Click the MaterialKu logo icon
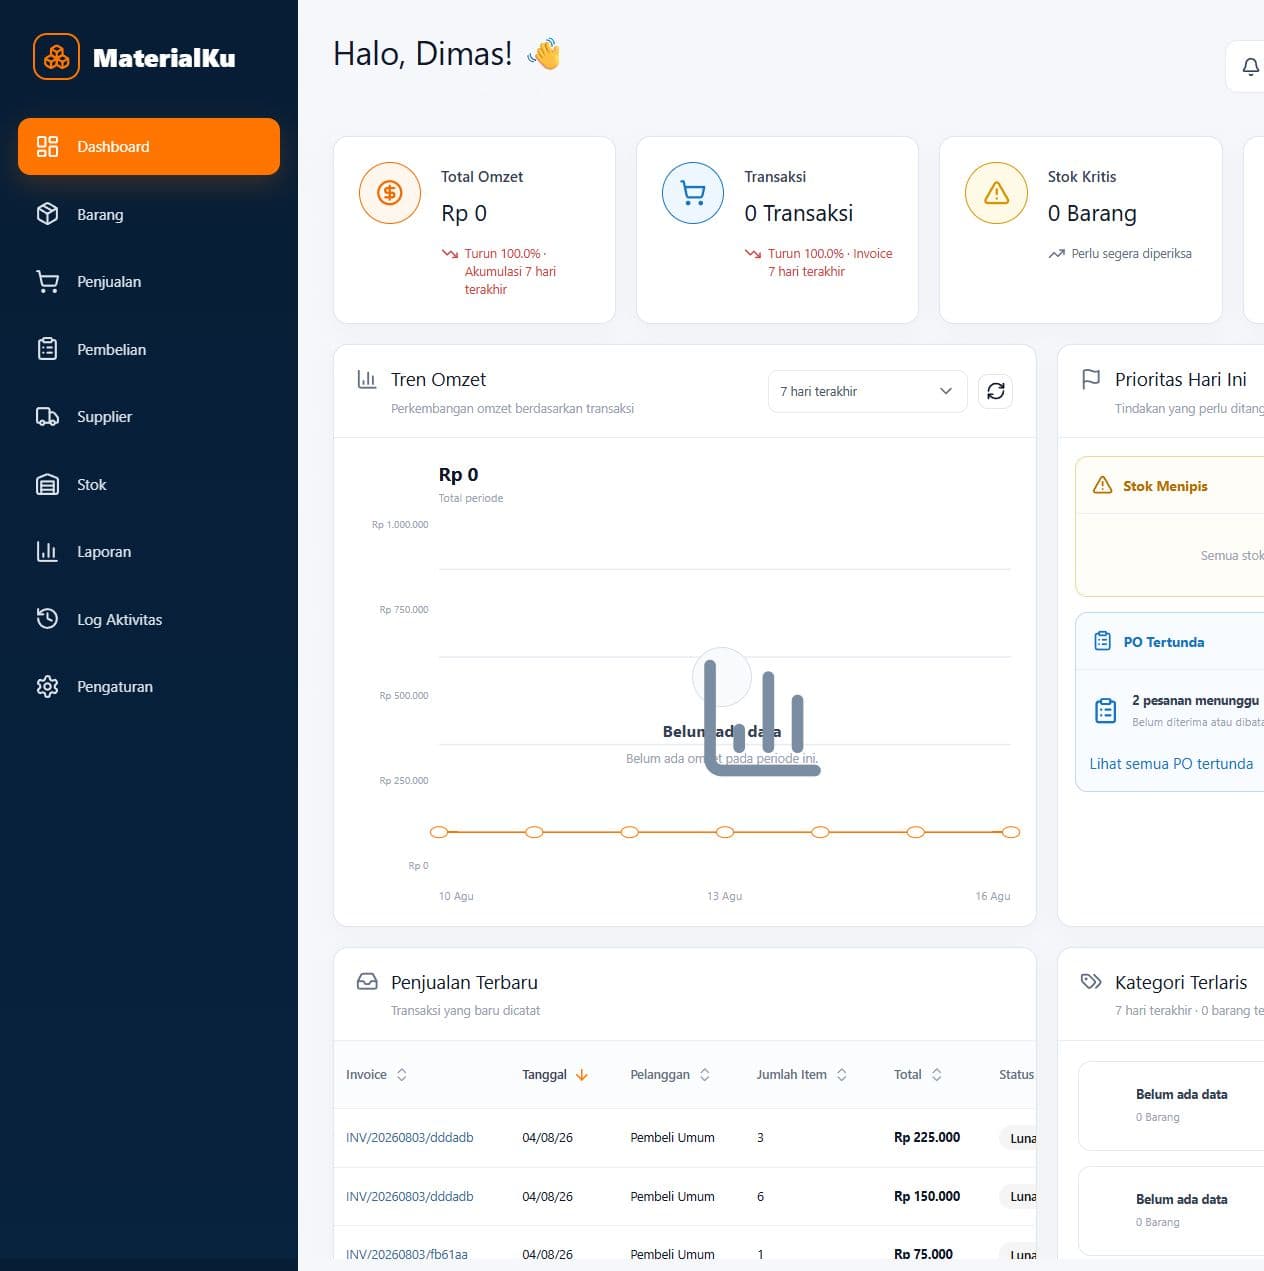The height and width of the screenshot is (1271, 1264). click(56, 57)
